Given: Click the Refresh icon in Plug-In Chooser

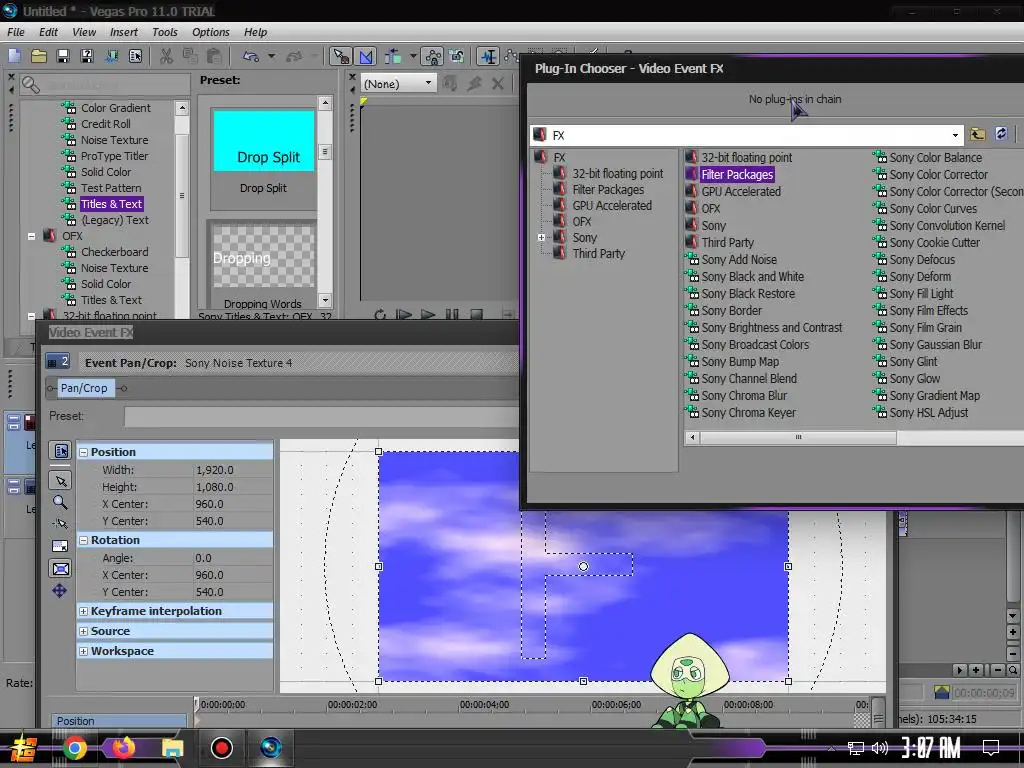Looking at the screenshot, I should 1001,134.
